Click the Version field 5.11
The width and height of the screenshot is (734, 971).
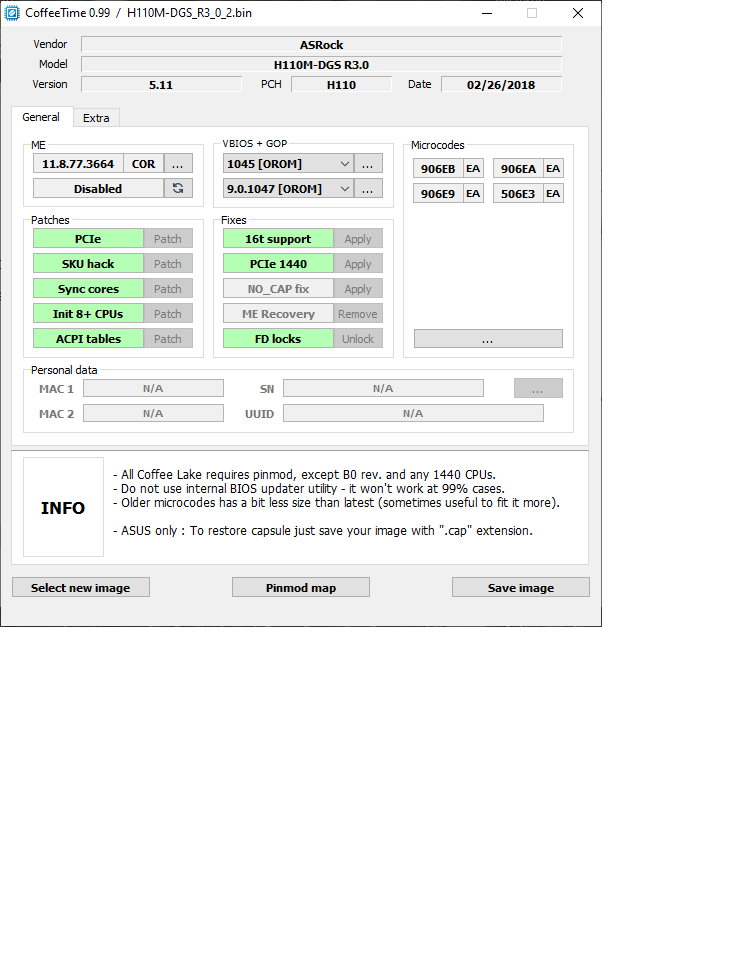click(x=161, y=84)
